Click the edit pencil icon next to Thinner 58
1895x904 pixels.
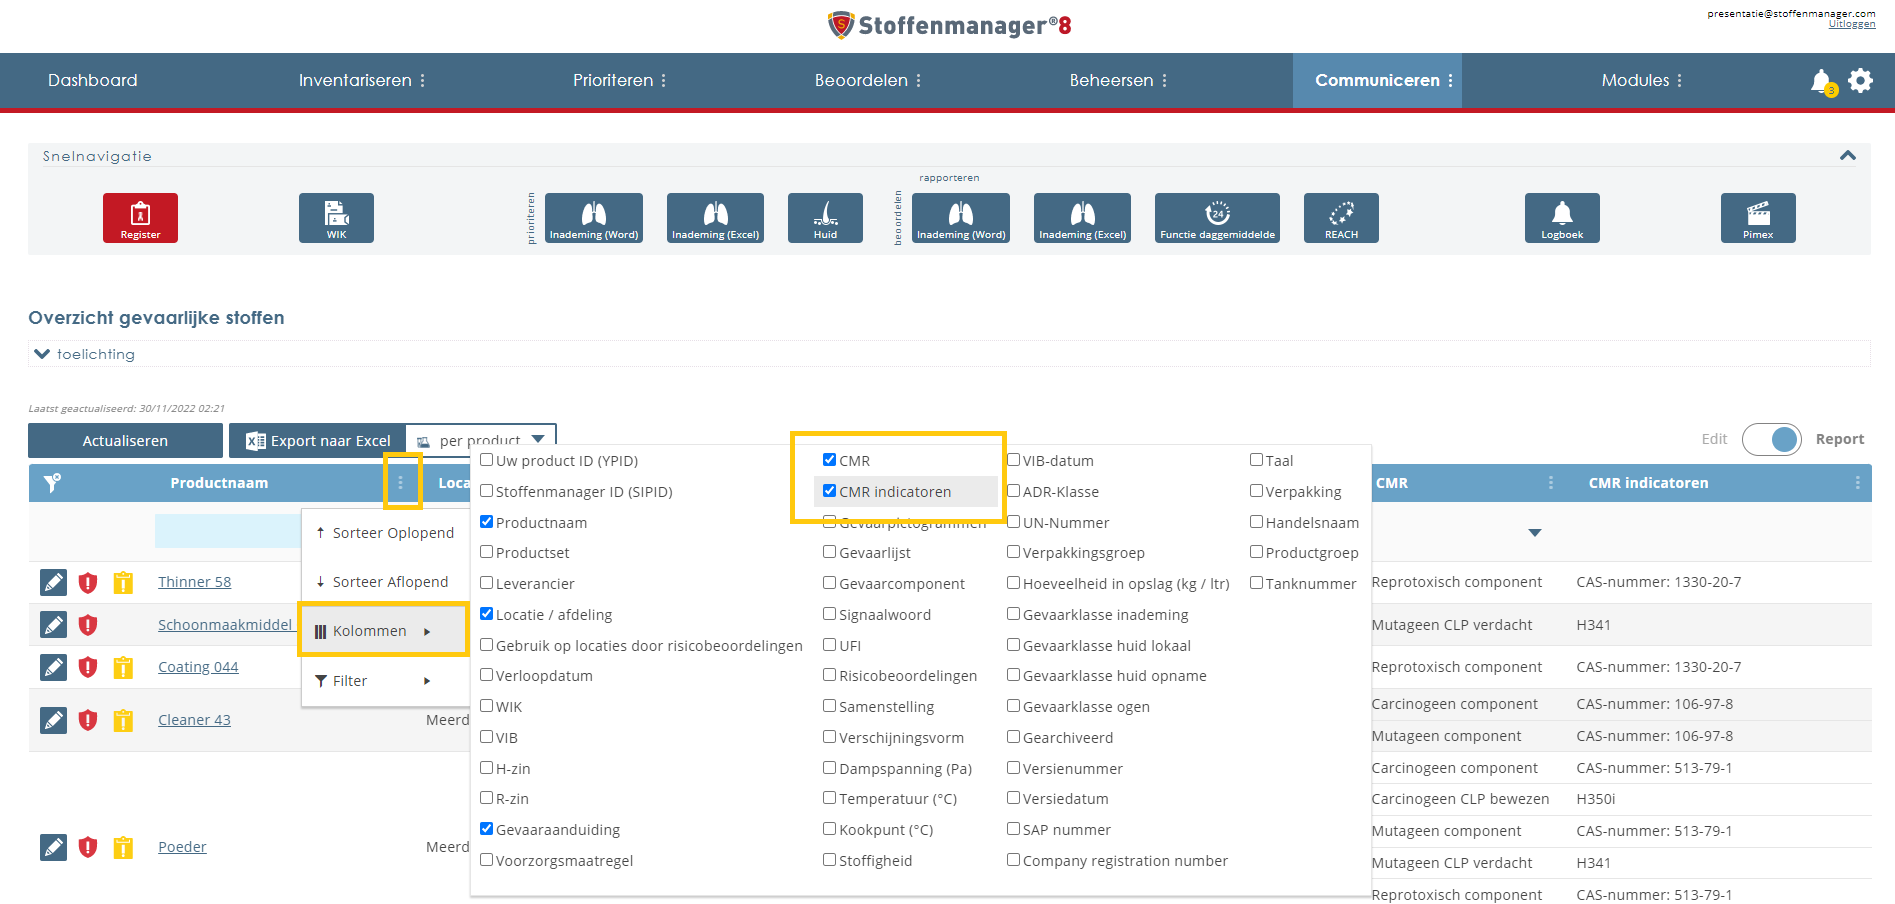tap(53, 582)
